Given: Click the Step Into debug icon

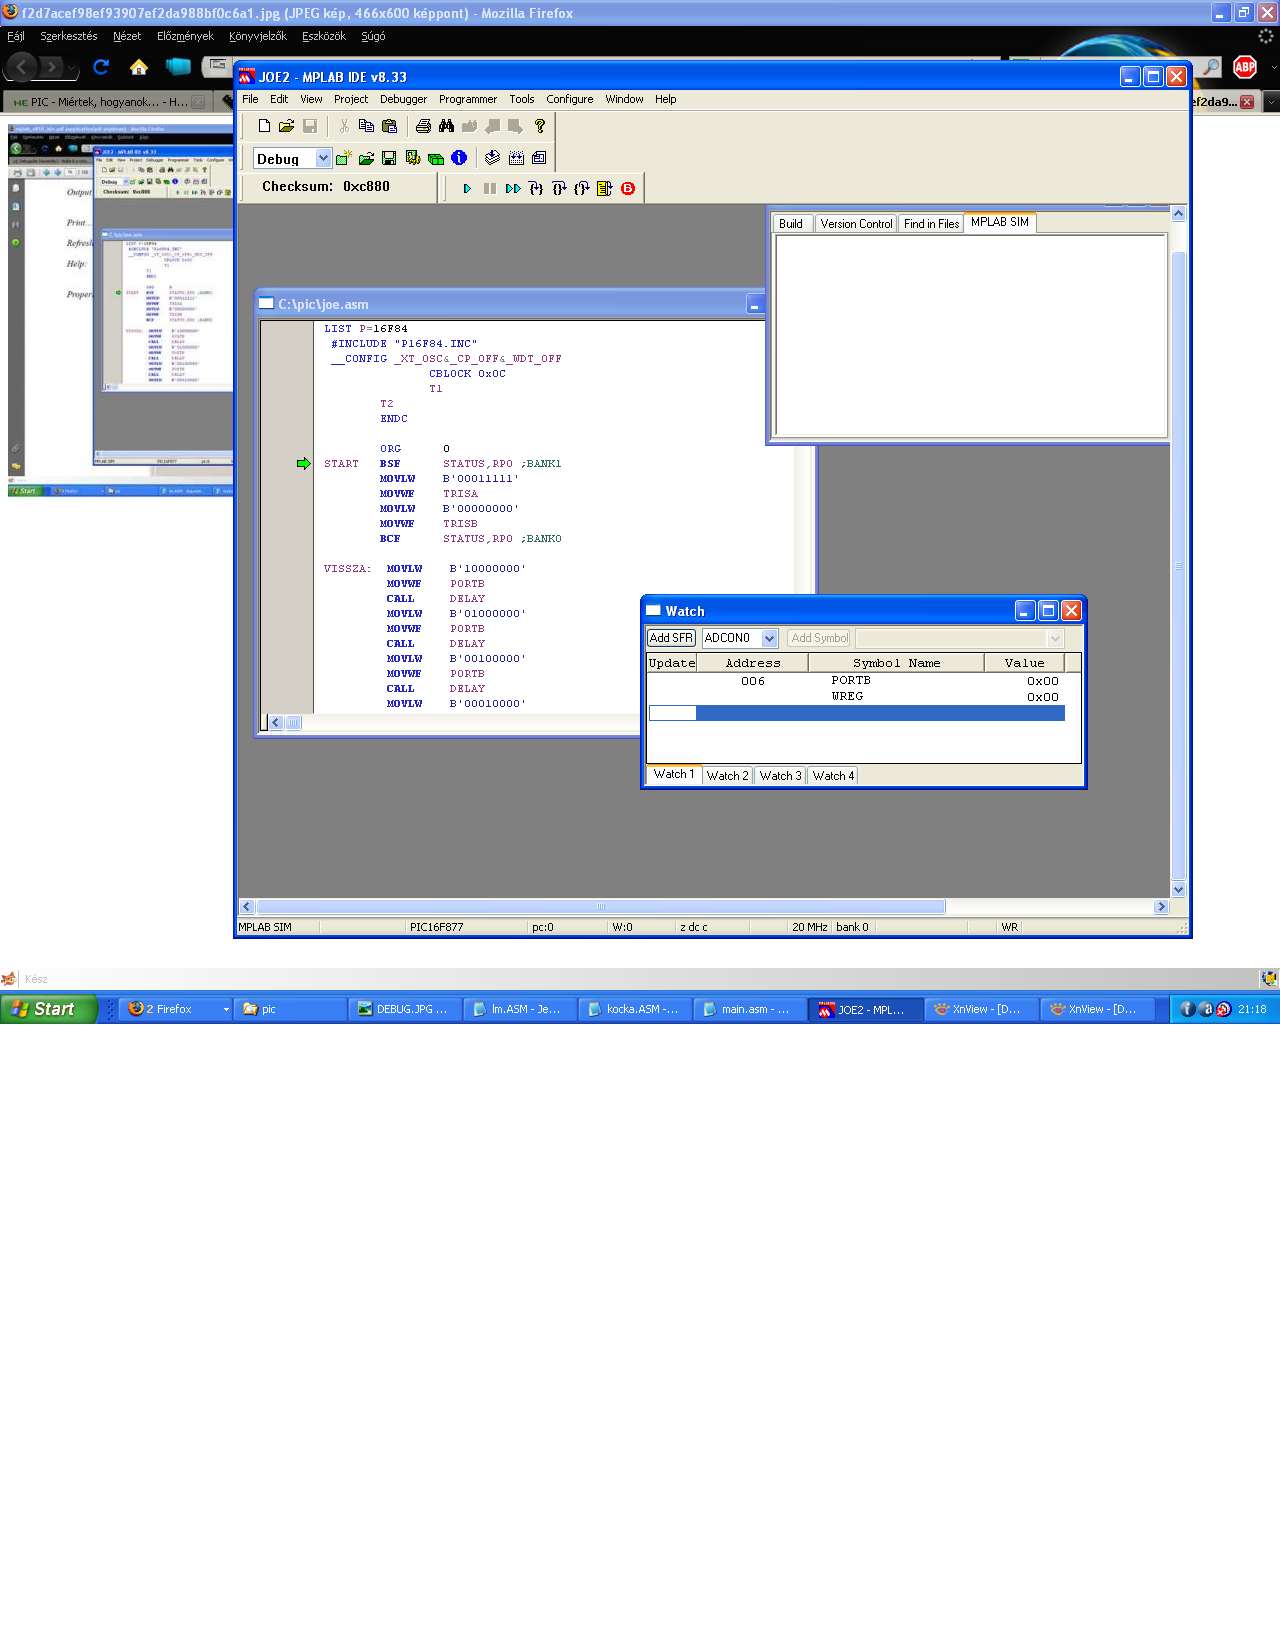Looking at the screenshot, I should pos(536,188).
